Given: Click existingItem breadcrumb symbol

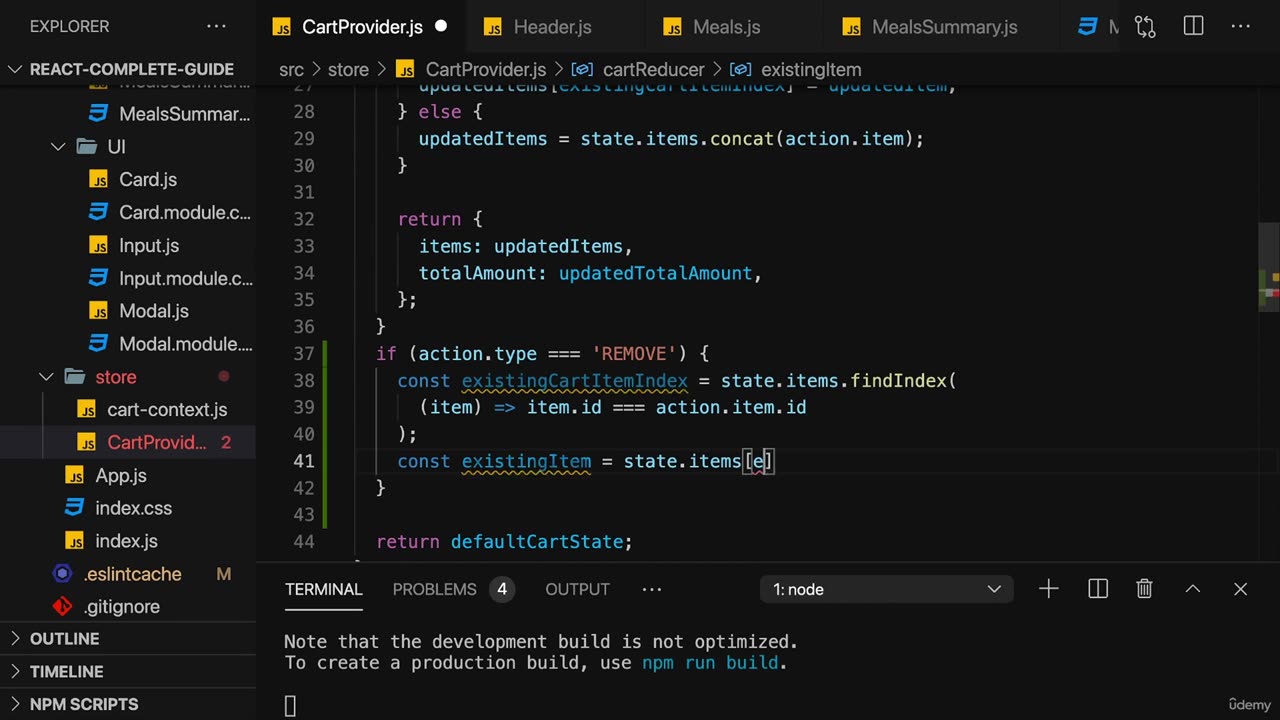Looking at the screenshot, I should coord(811,69).
